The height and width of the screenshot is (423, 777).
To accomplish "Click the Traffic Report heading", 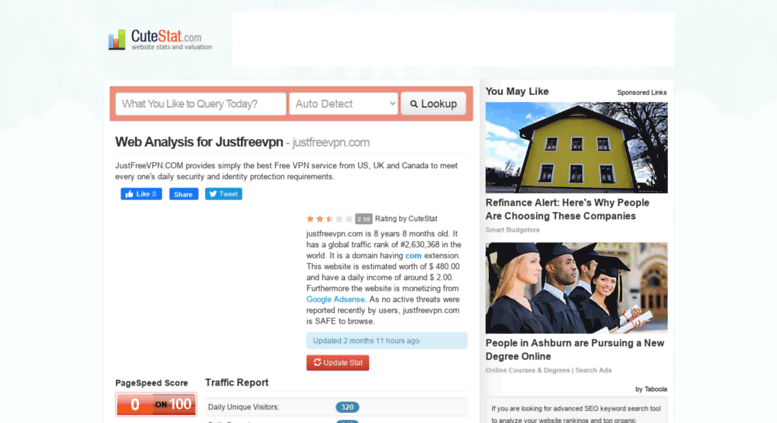I will tap(237, 383).
